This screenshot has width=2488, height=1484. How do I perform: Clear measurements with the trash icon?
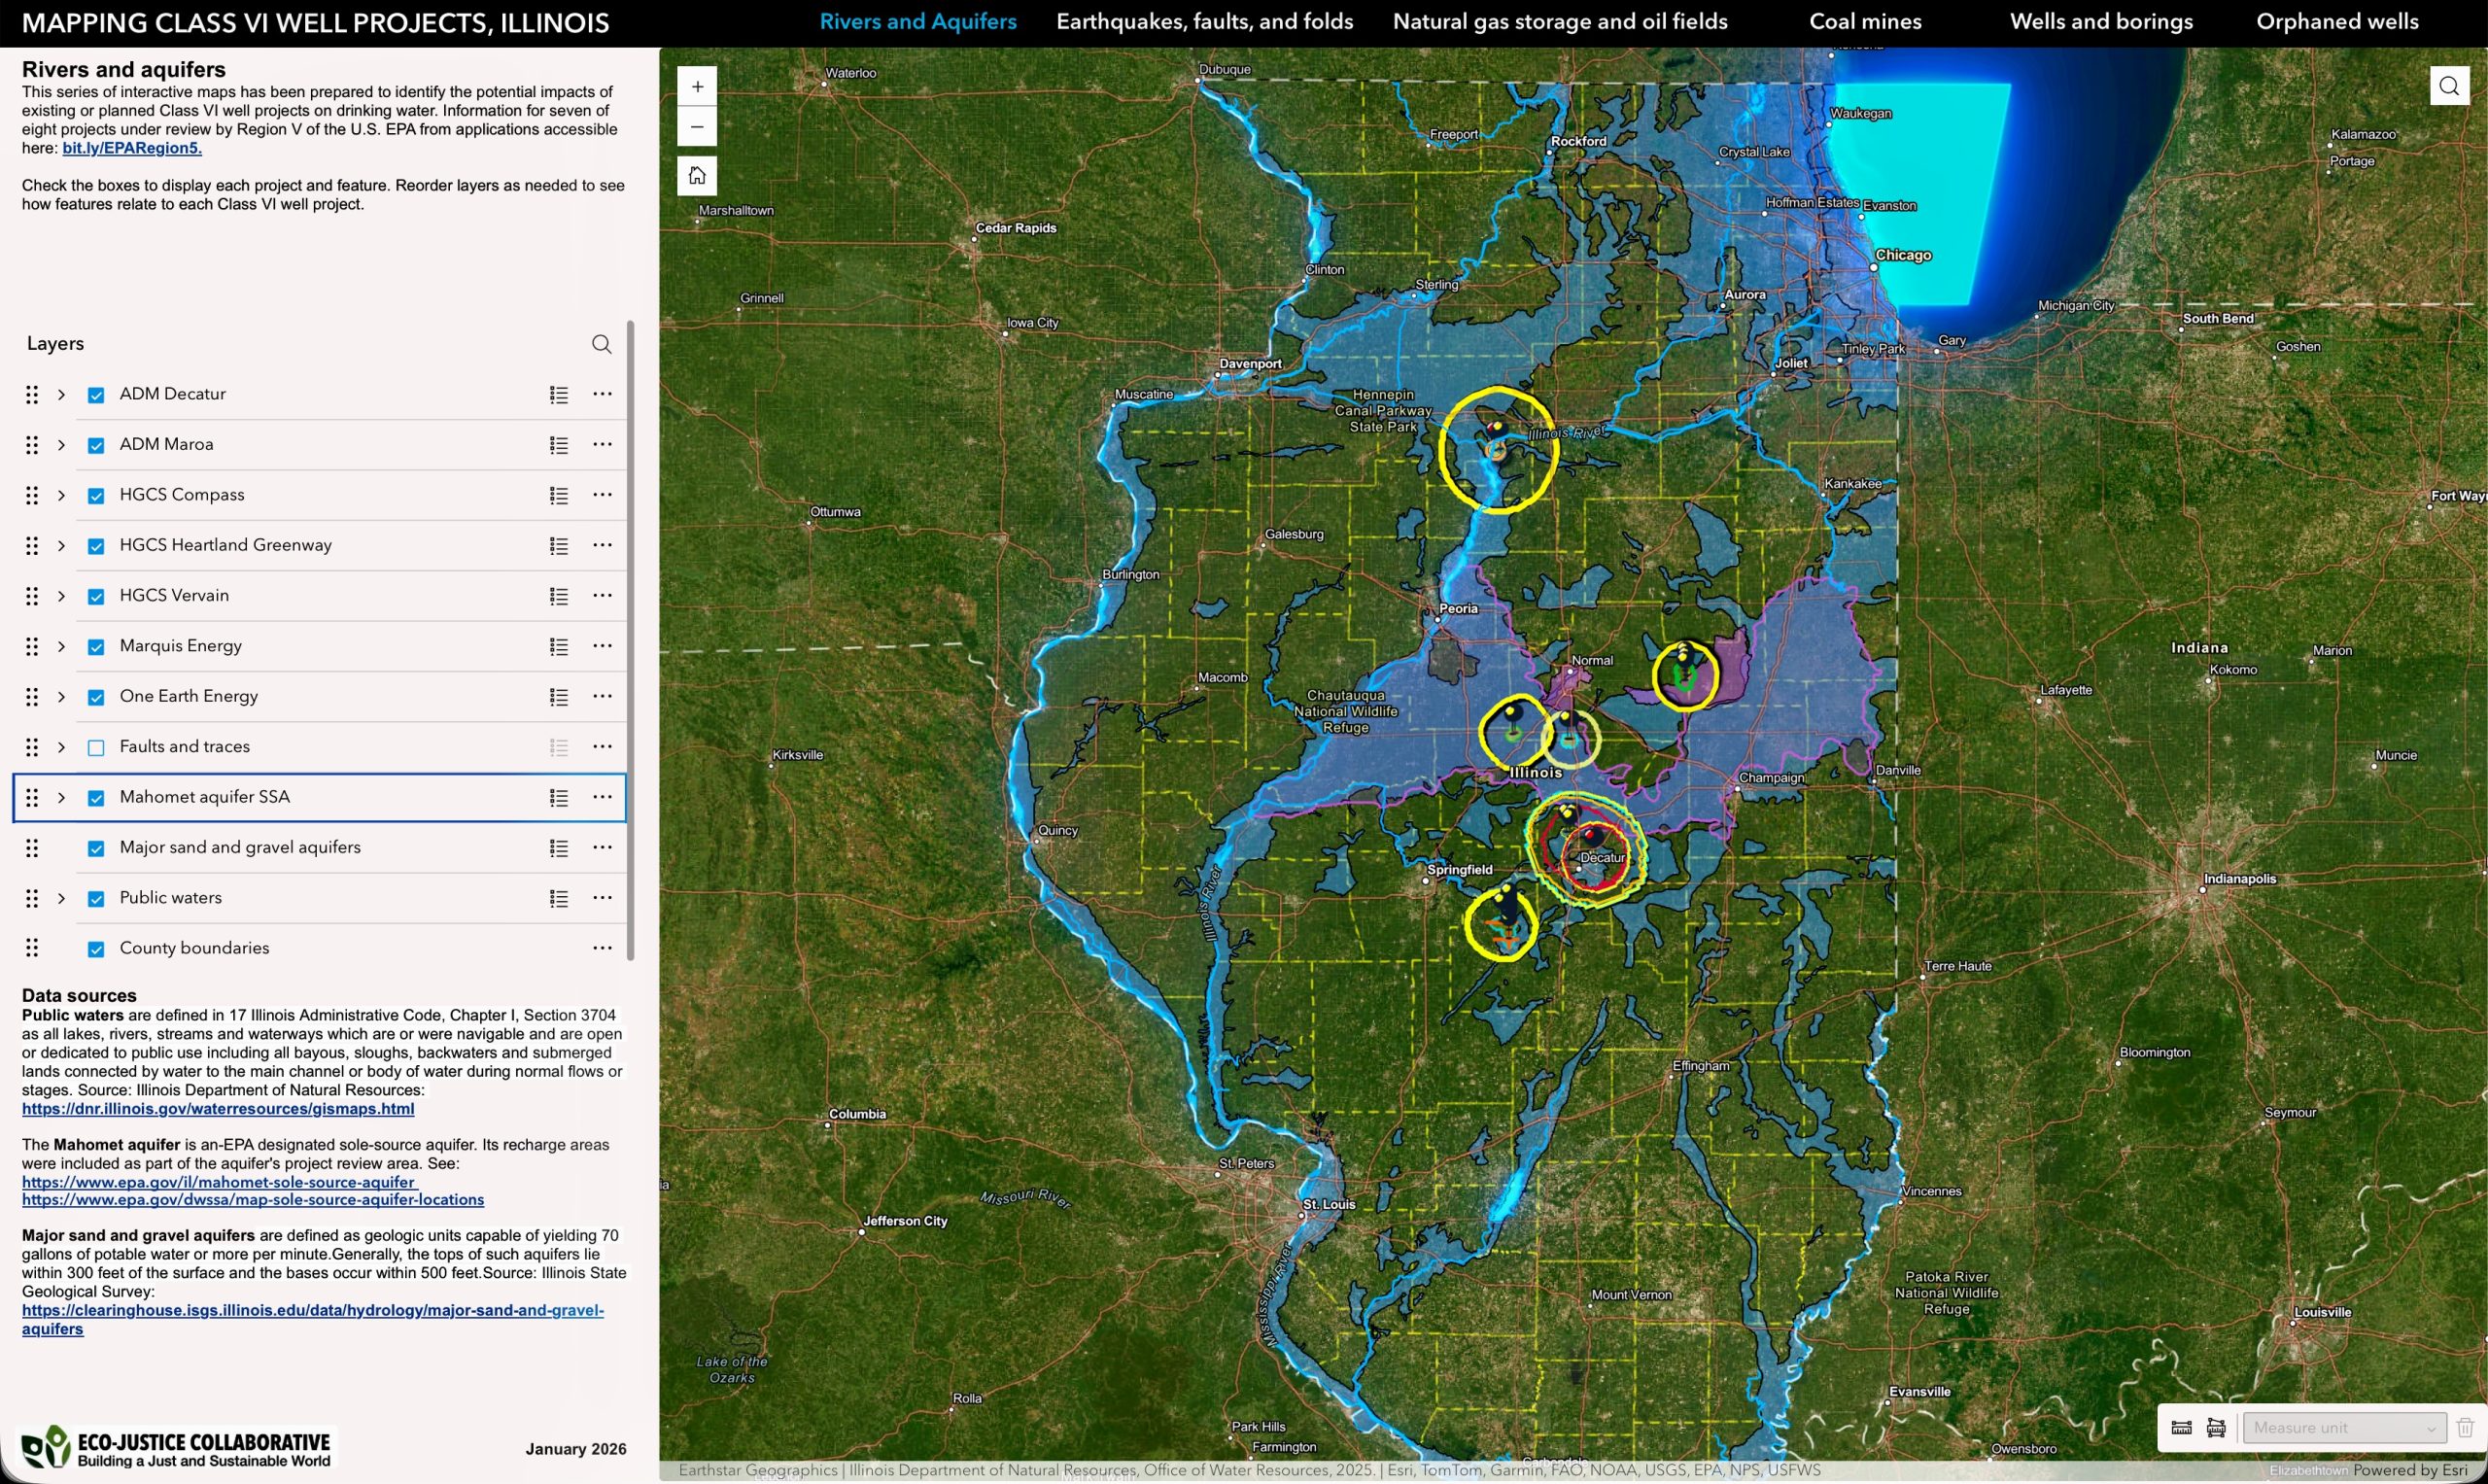click(2465, 1427)
